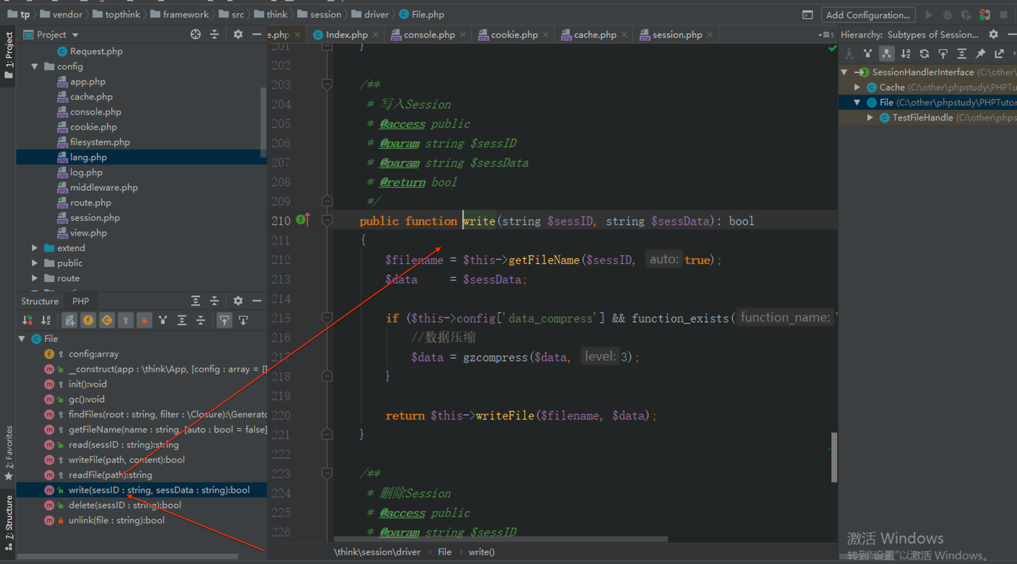
Task: Sort hierarchy alphabetically
Action: pos(905,54)
